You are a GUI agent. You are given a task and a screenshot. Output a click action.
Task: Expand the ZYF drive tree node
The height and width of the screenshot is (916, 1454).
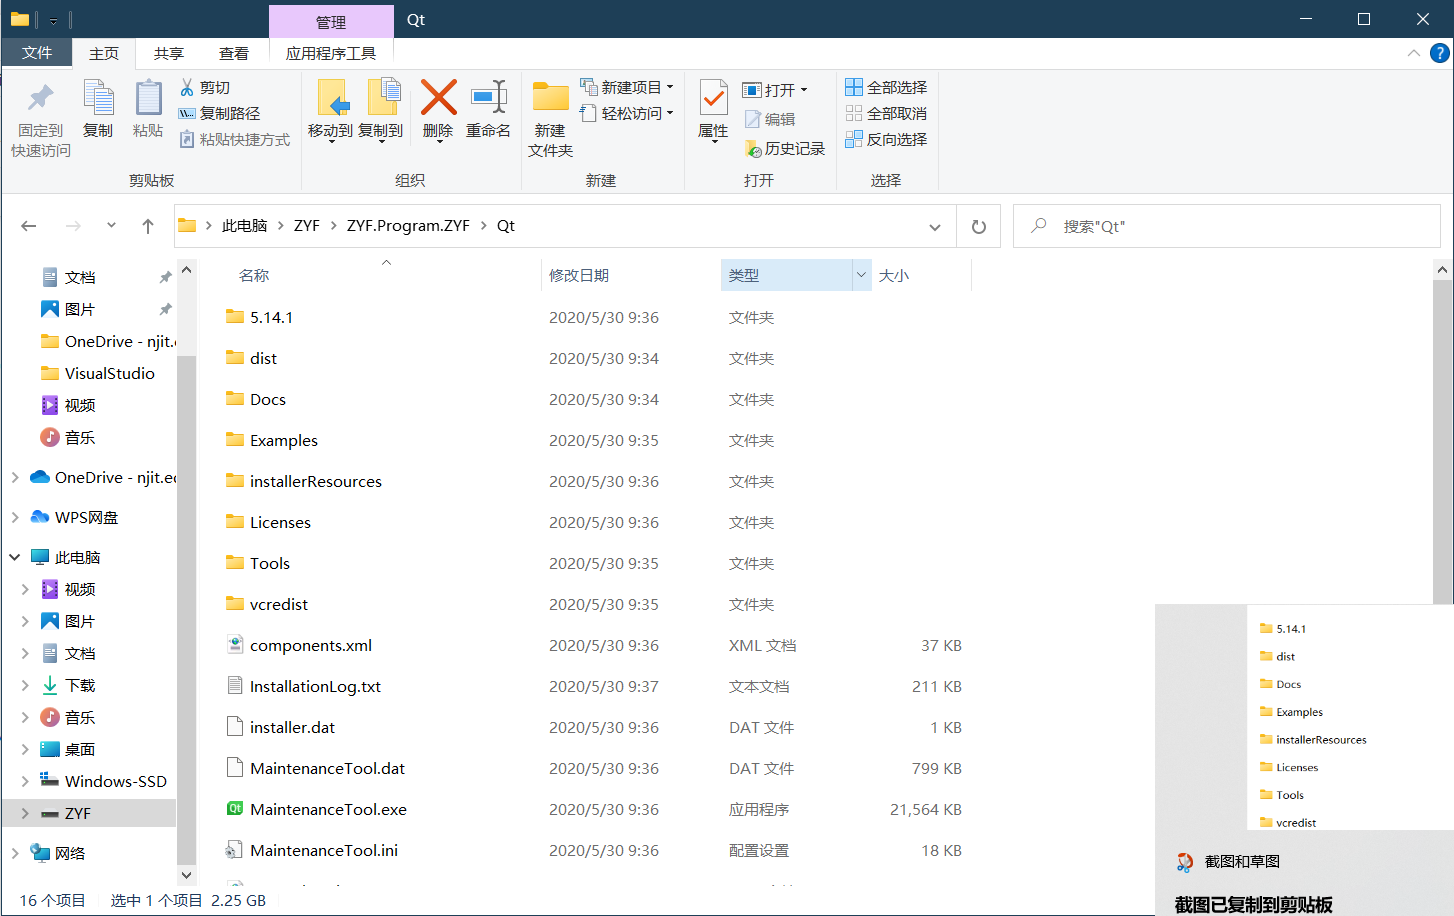click(x=25, y=813)
